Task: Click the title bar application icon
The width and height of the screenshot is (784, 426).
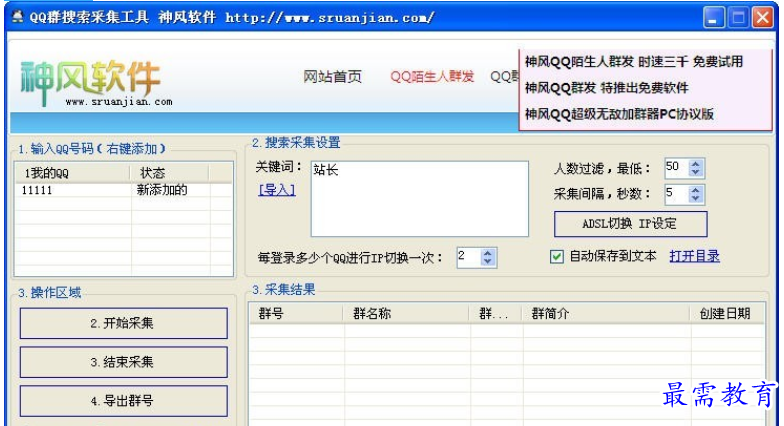Action: (18, 17)
